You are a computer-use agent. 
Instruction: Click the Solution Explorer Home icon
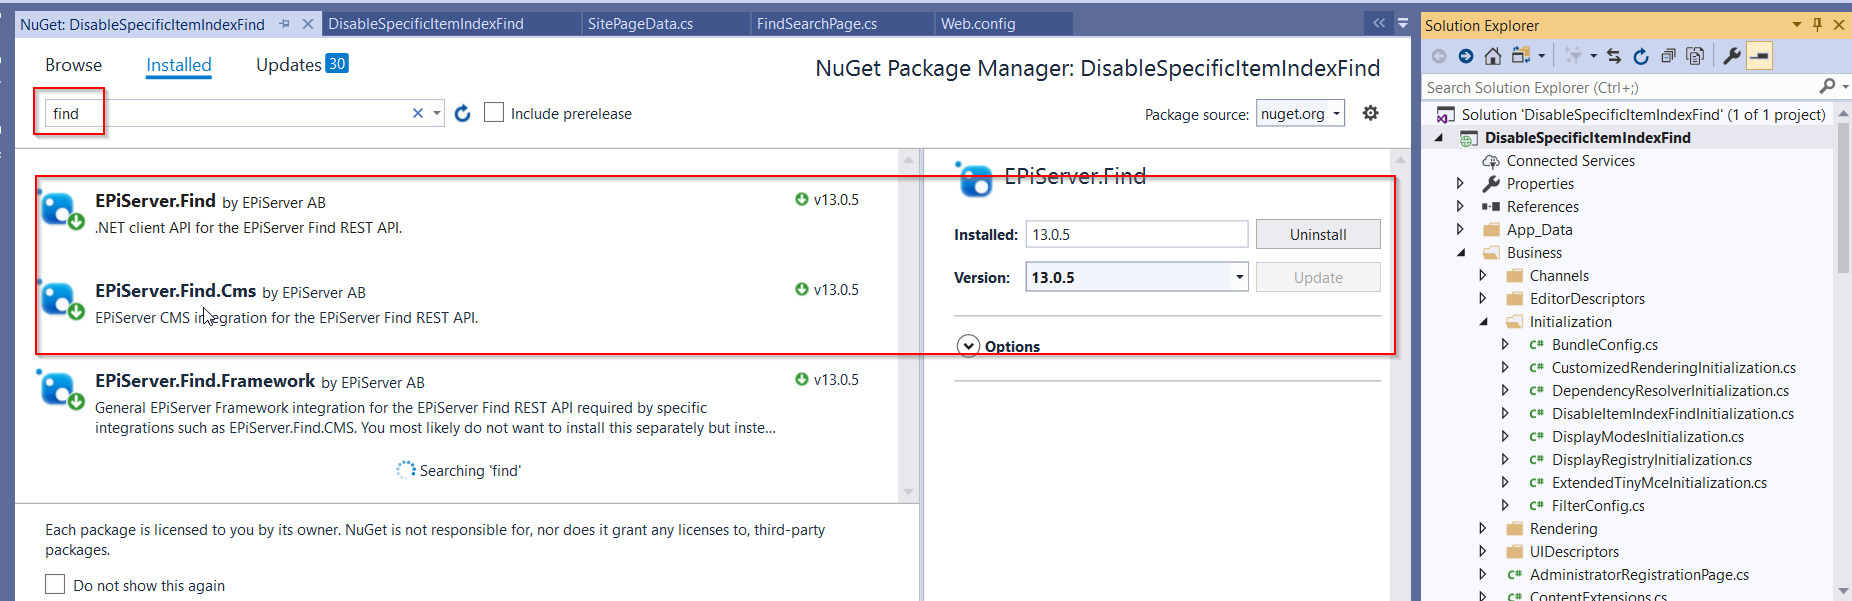click(1492, 56)
